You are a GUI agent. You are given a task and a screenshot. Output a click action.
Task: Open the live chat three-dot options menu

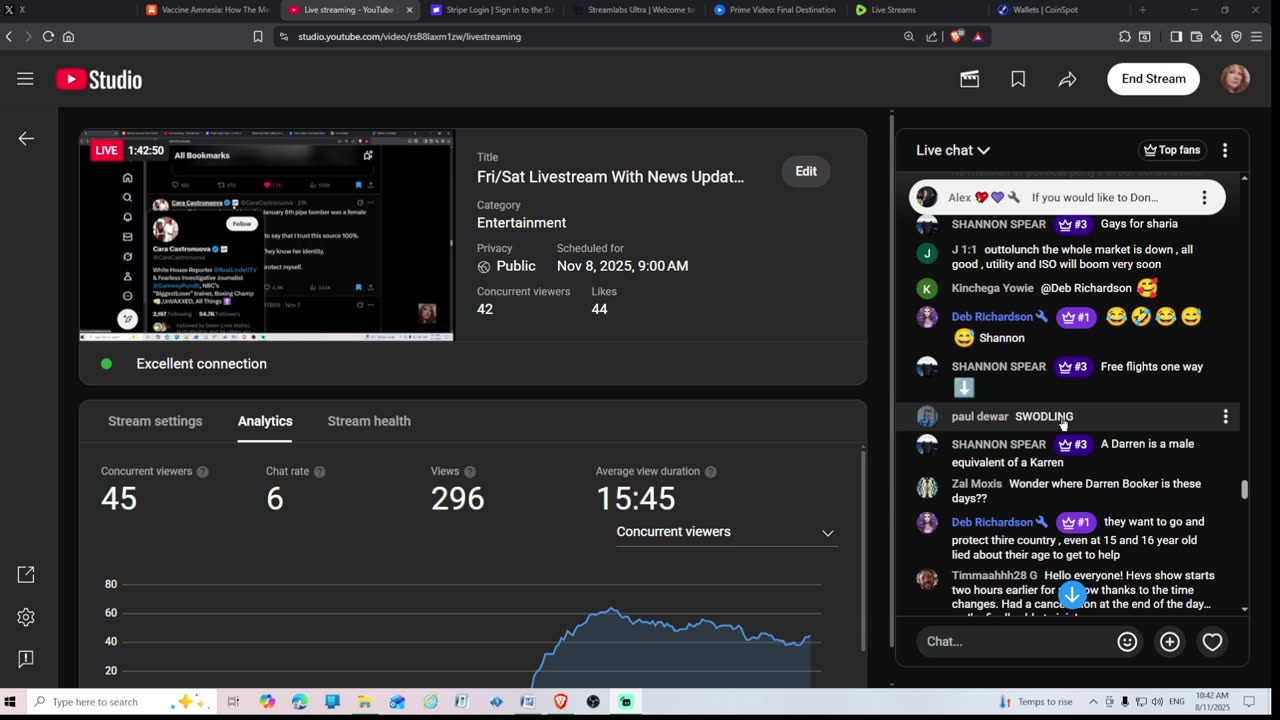[x=1225, y=150]
